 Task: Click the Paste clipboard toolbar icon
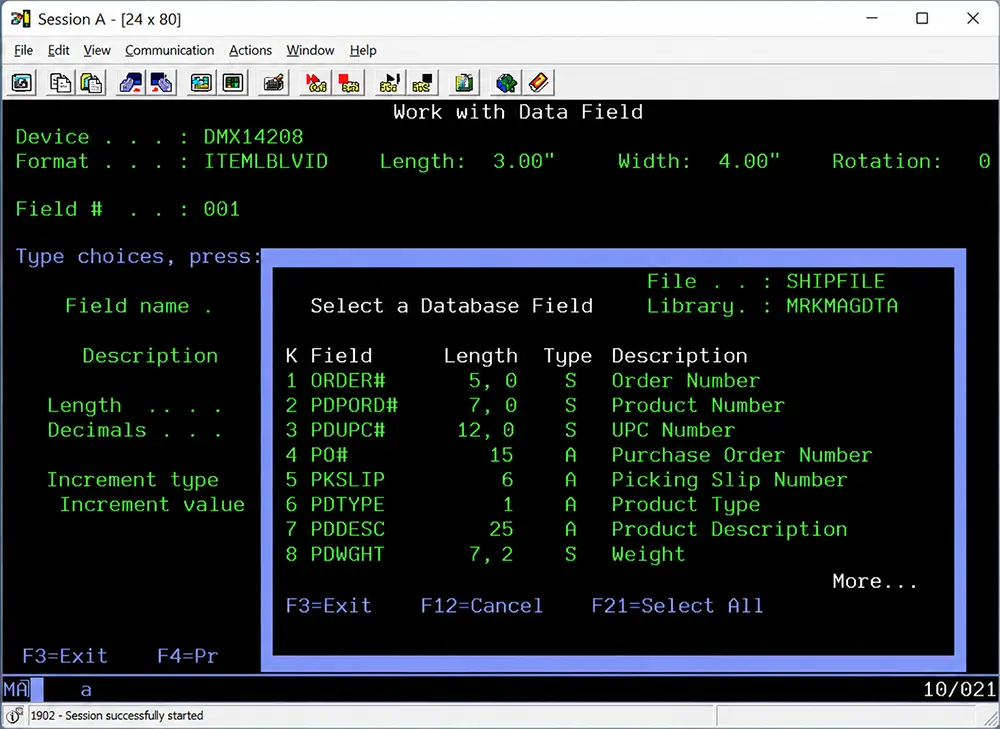(91, 83)
